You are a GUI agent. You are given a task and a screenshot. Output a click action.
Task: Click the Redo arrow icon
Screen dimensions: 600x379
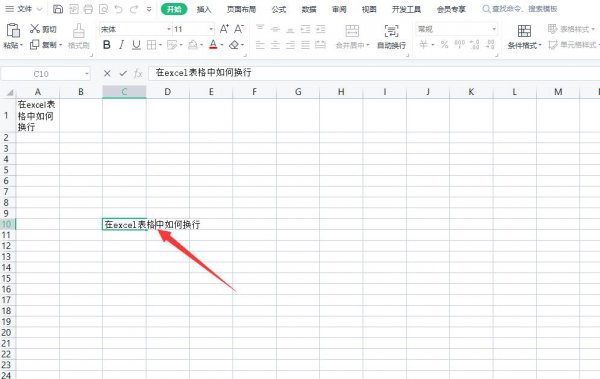coord(134,9)
